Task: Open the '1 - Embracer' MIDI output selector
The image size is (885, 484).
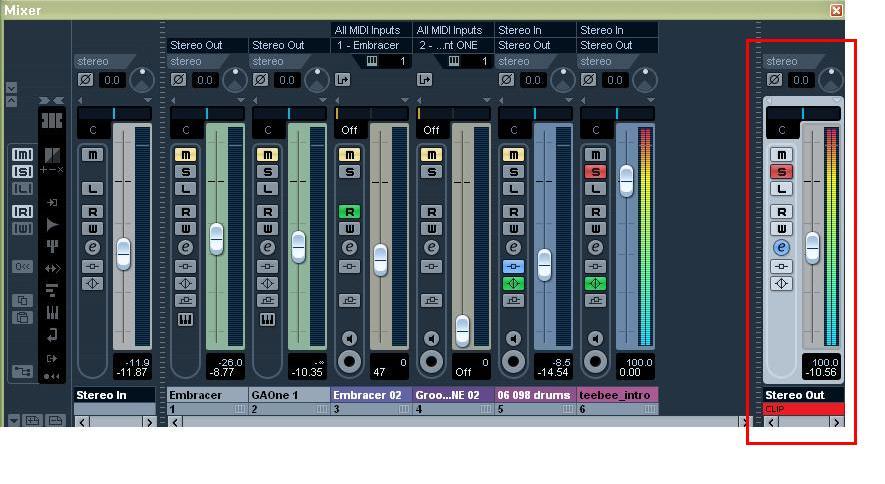Action: (371, 45)
